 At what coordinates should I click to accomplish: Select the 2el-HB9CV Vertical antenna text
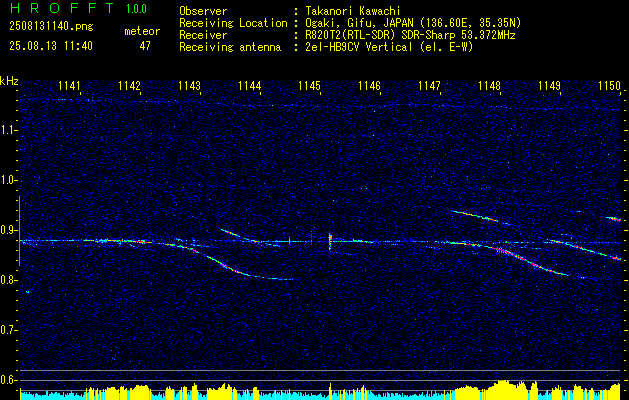[389, 47]
